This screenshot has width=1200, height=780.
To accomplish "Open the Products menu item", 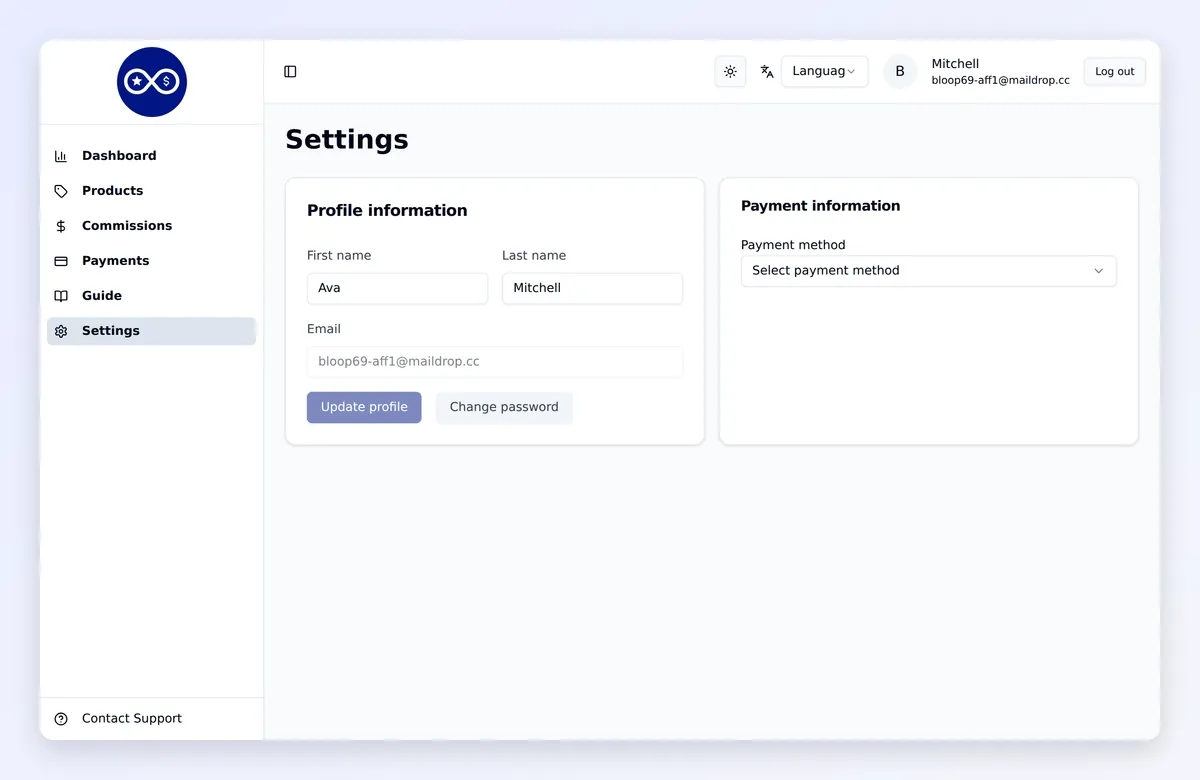I will [151, 191].
